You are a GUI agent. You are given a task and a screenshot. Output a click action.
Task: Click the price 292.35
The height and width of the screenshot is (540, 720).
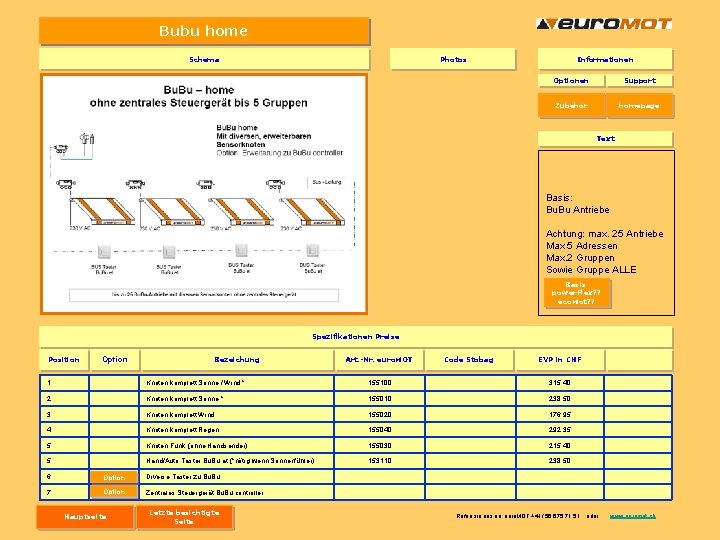point(559,430)
